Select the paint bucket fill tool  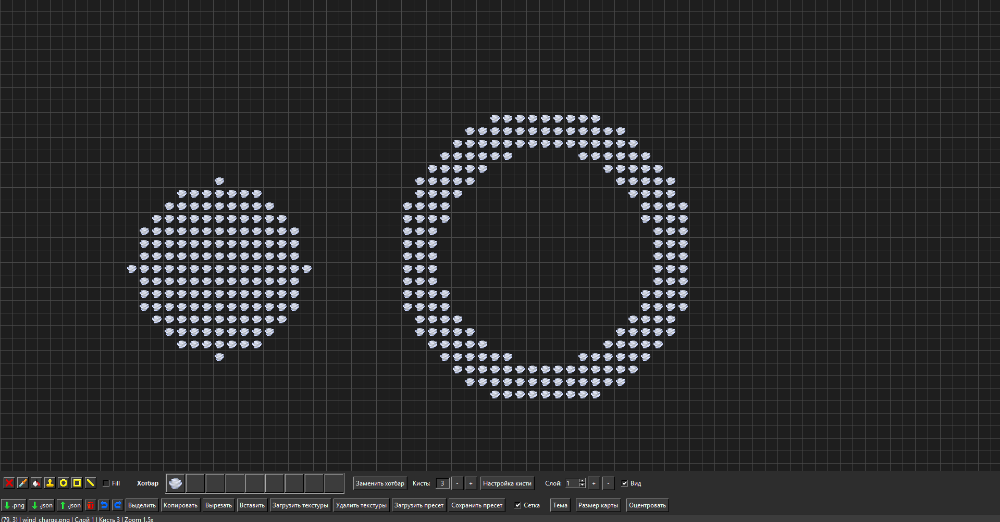pyautogui.click(x=36, y=483)
